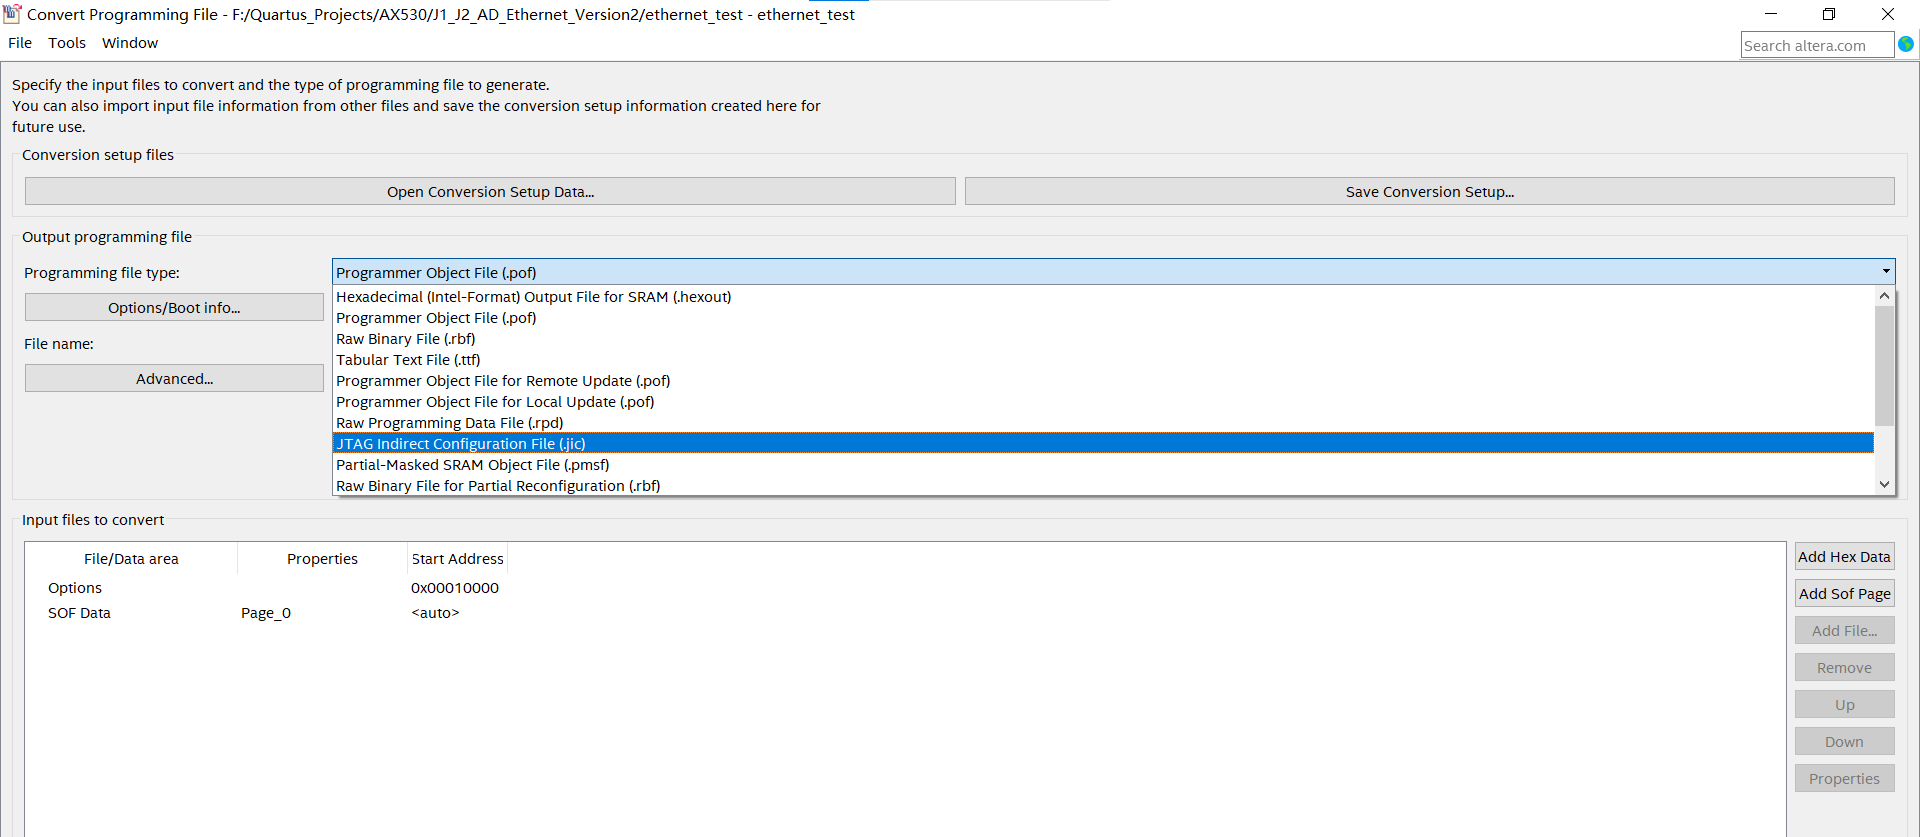Collapse the Programming file type dropdown arrow
Screen dimensions: 1920x837
coord(1886,272)
